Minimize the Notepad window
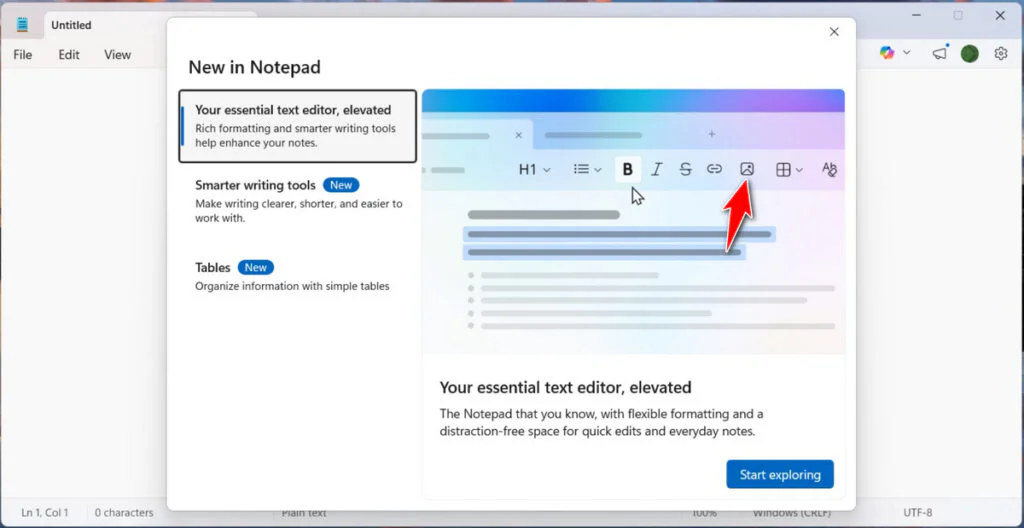1024x528 pixels. coord(914,16)
